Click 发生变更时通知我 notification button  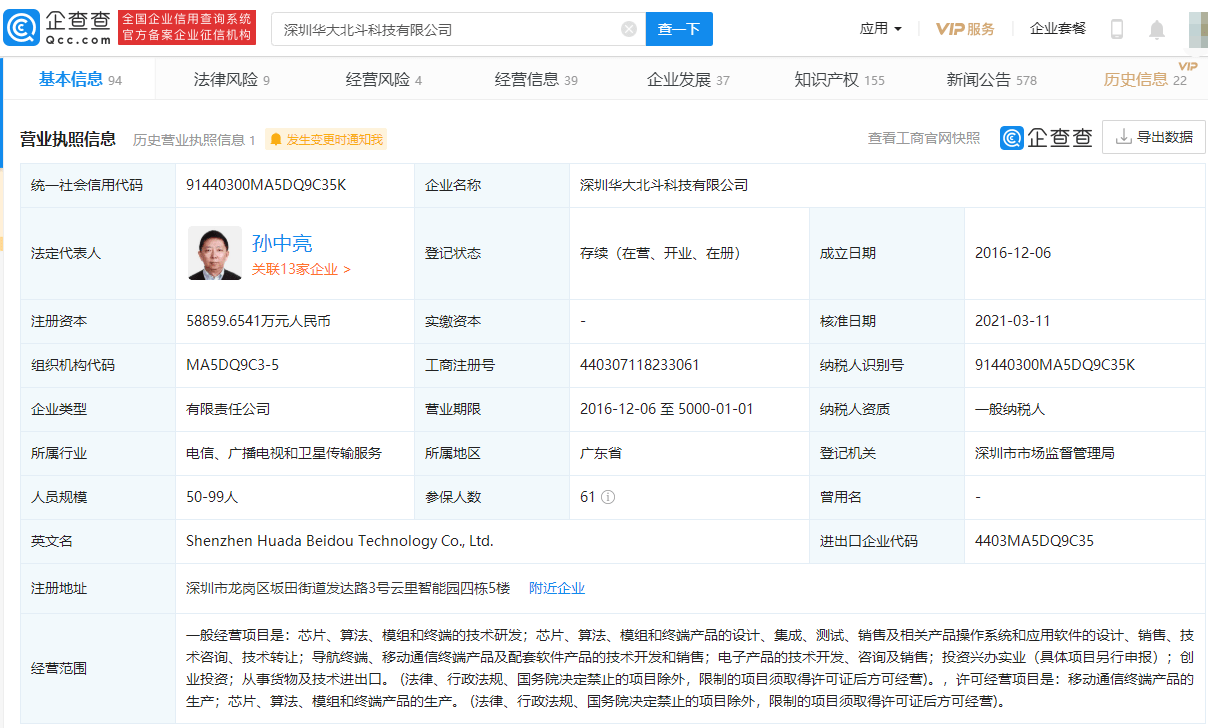326,139
